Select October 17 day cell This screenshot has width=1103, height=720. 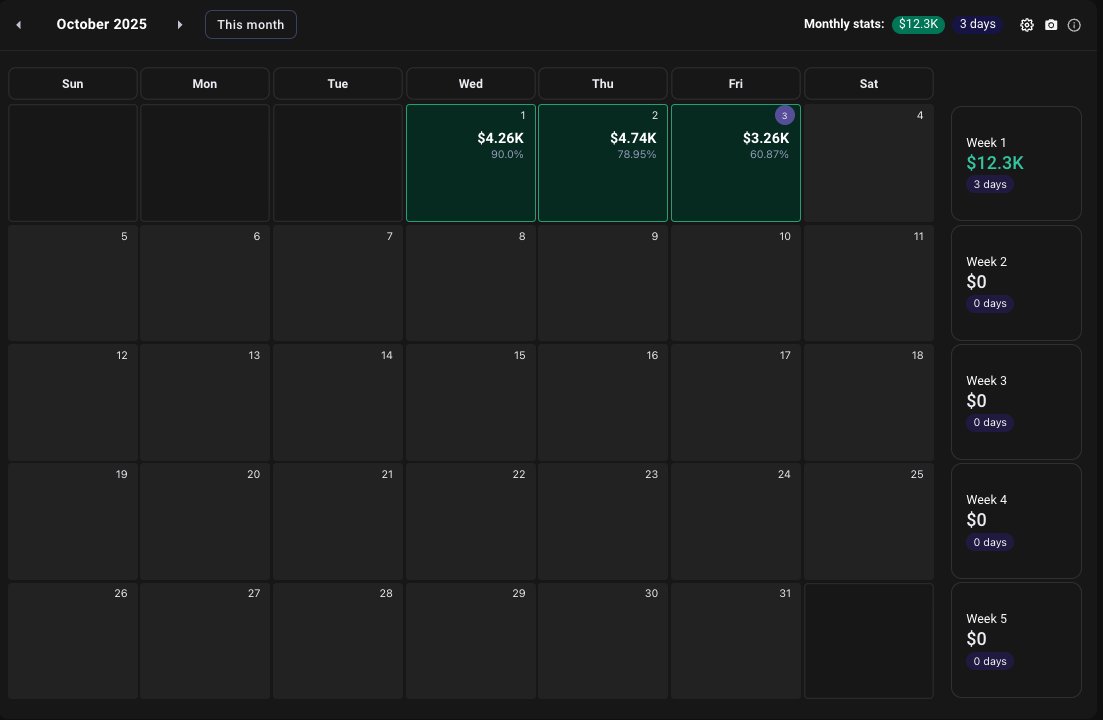[736, 402]
